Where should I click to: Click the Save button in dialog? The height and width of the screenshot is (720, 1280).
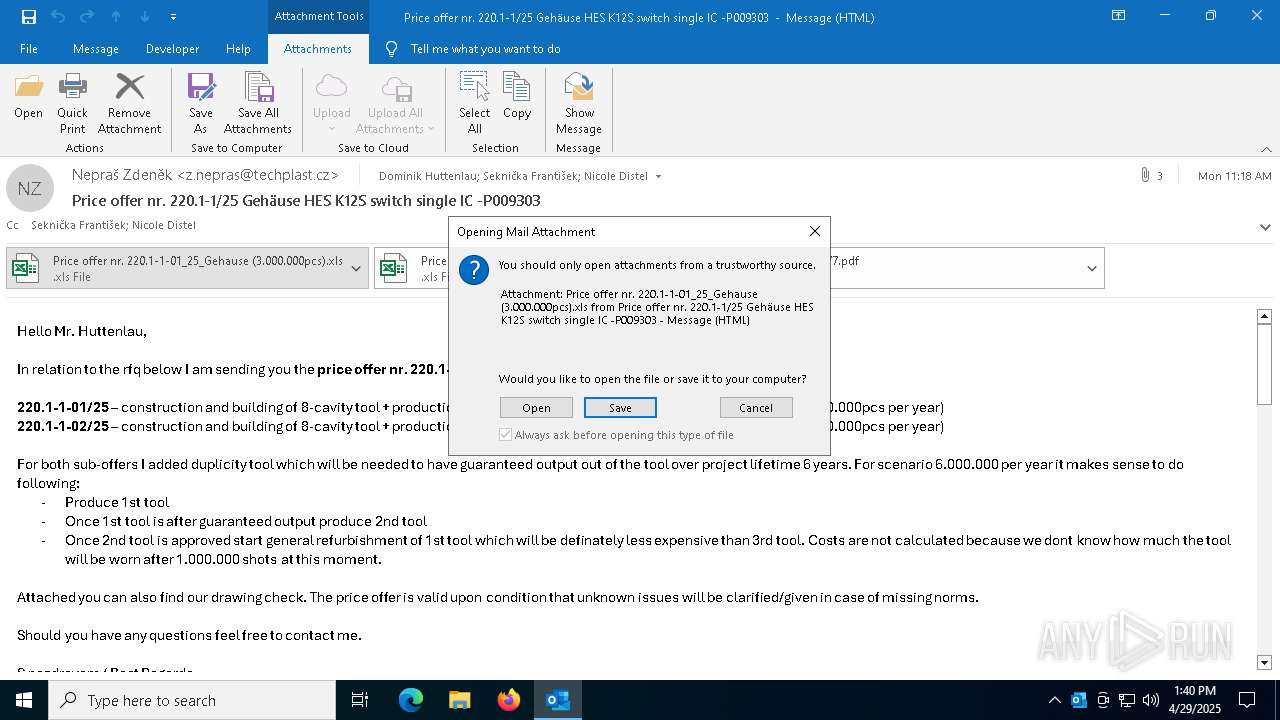(620, 407)
